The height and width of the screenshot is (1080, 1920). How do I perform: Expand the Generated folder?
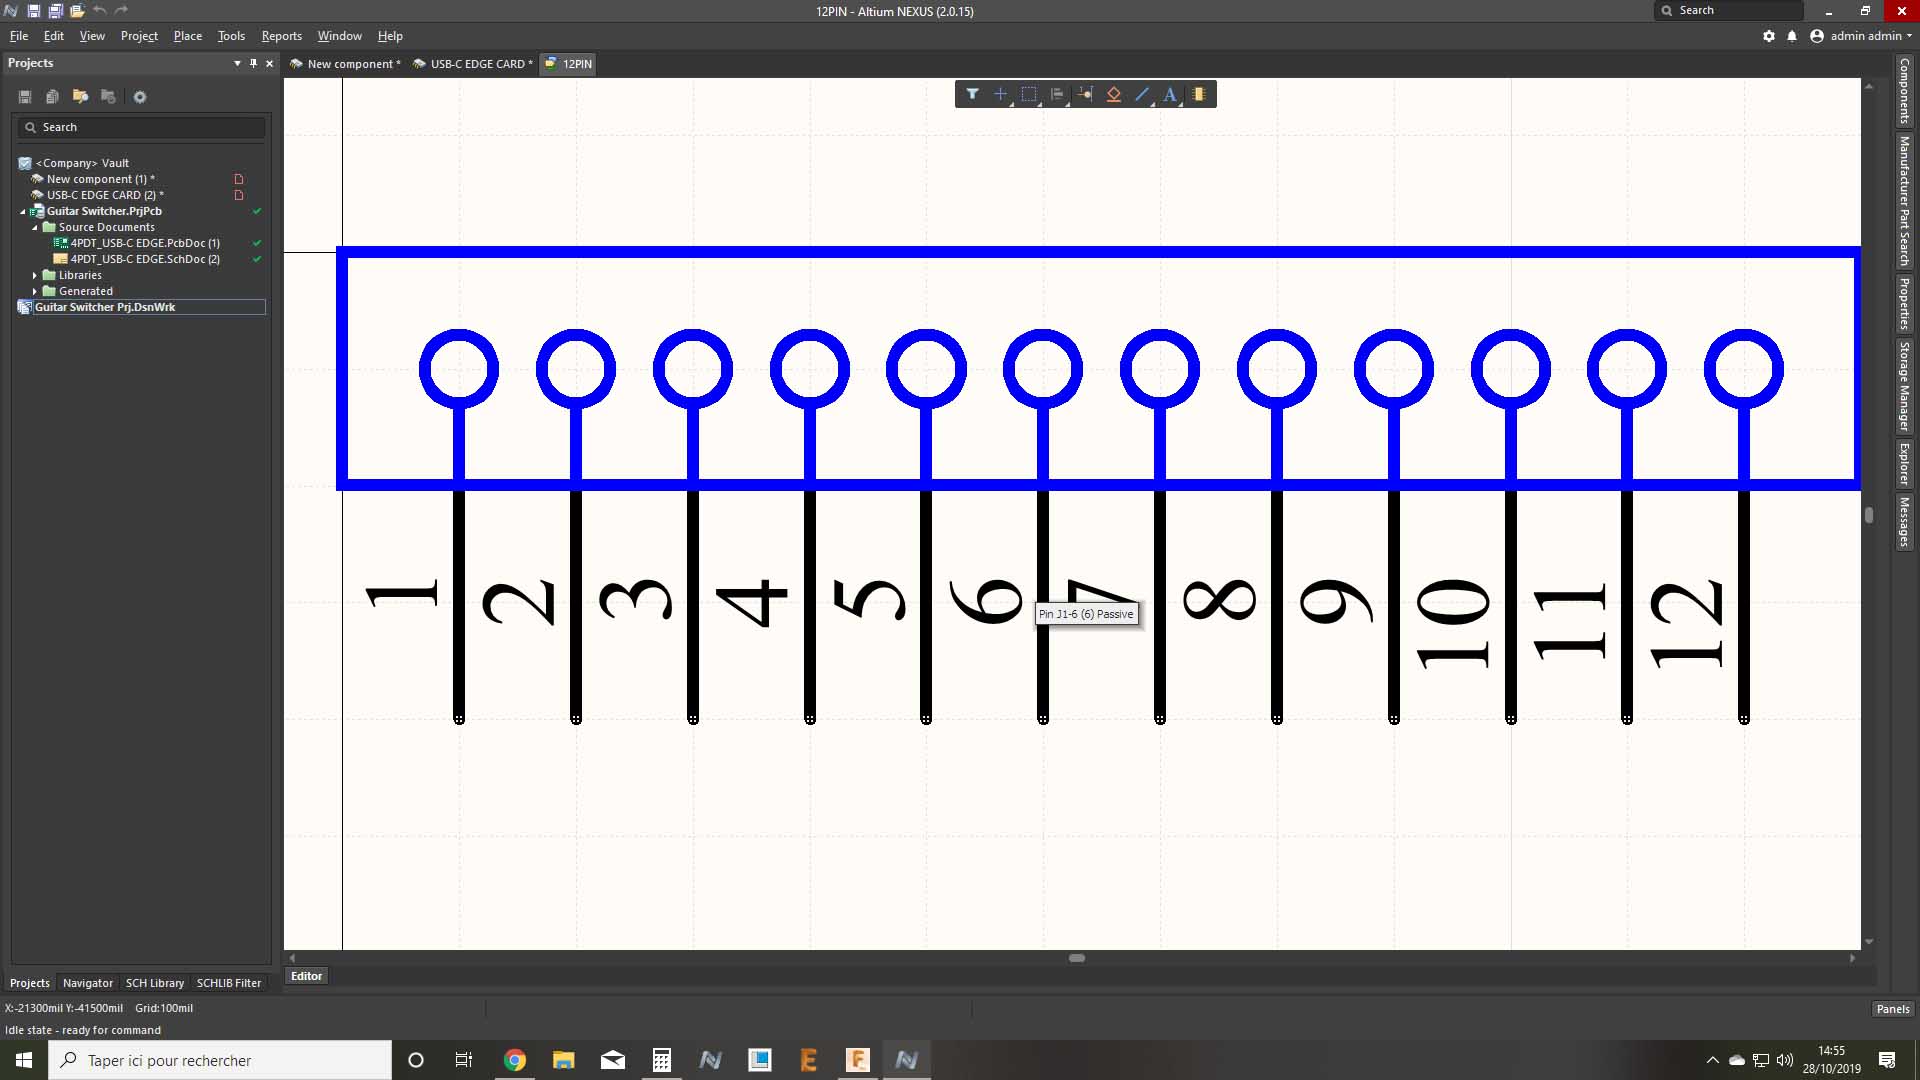(35, 291)
